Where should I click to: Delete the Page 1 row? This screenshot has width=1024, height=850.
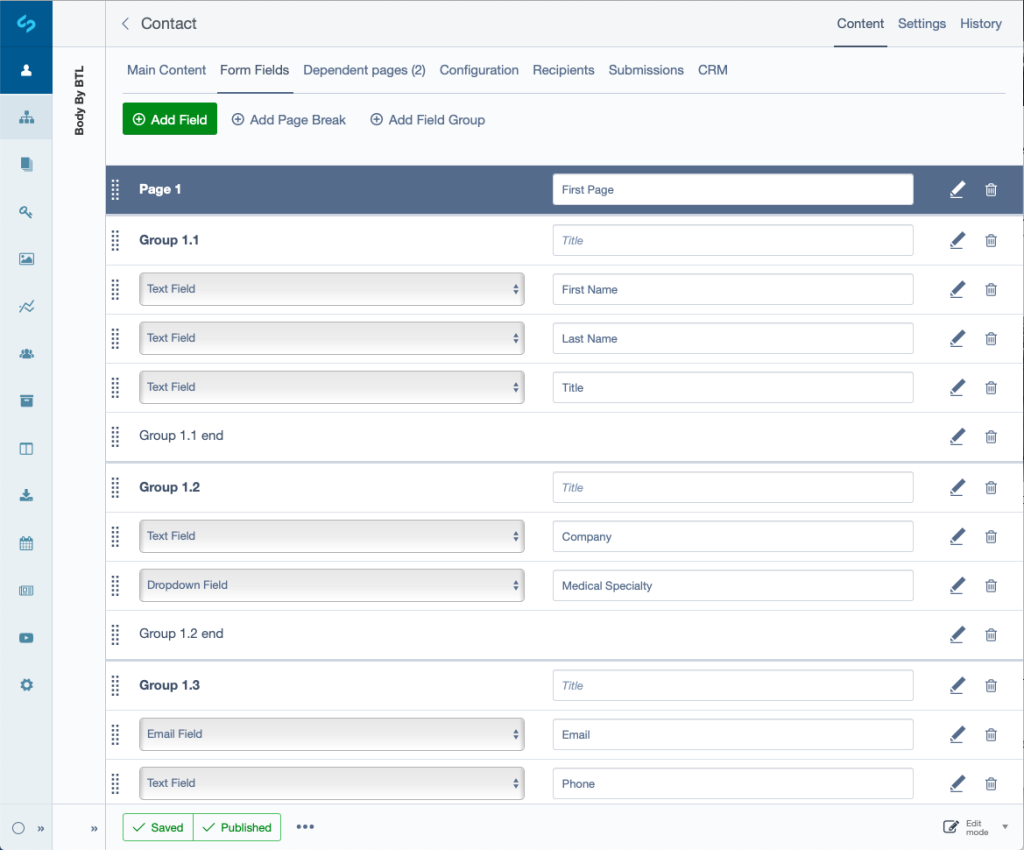click(991, 190)
